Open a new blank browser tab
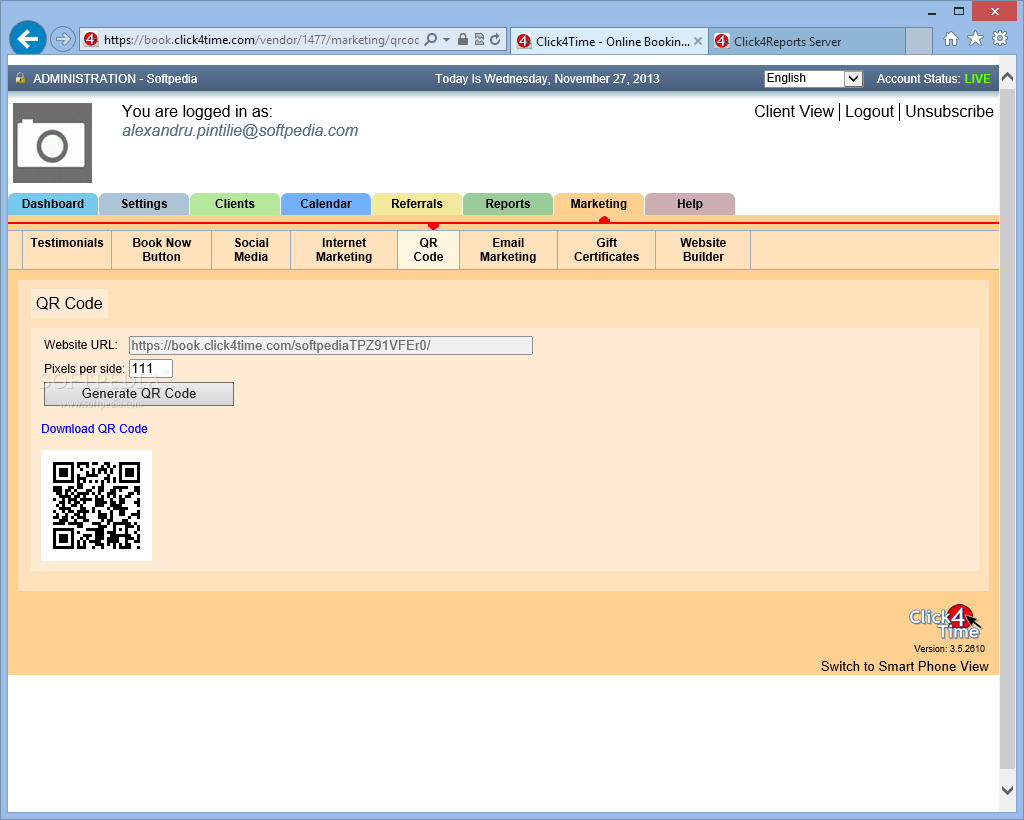Image resolution: width=1024 pixels, height=820 pixels. (x=919, y=41)
